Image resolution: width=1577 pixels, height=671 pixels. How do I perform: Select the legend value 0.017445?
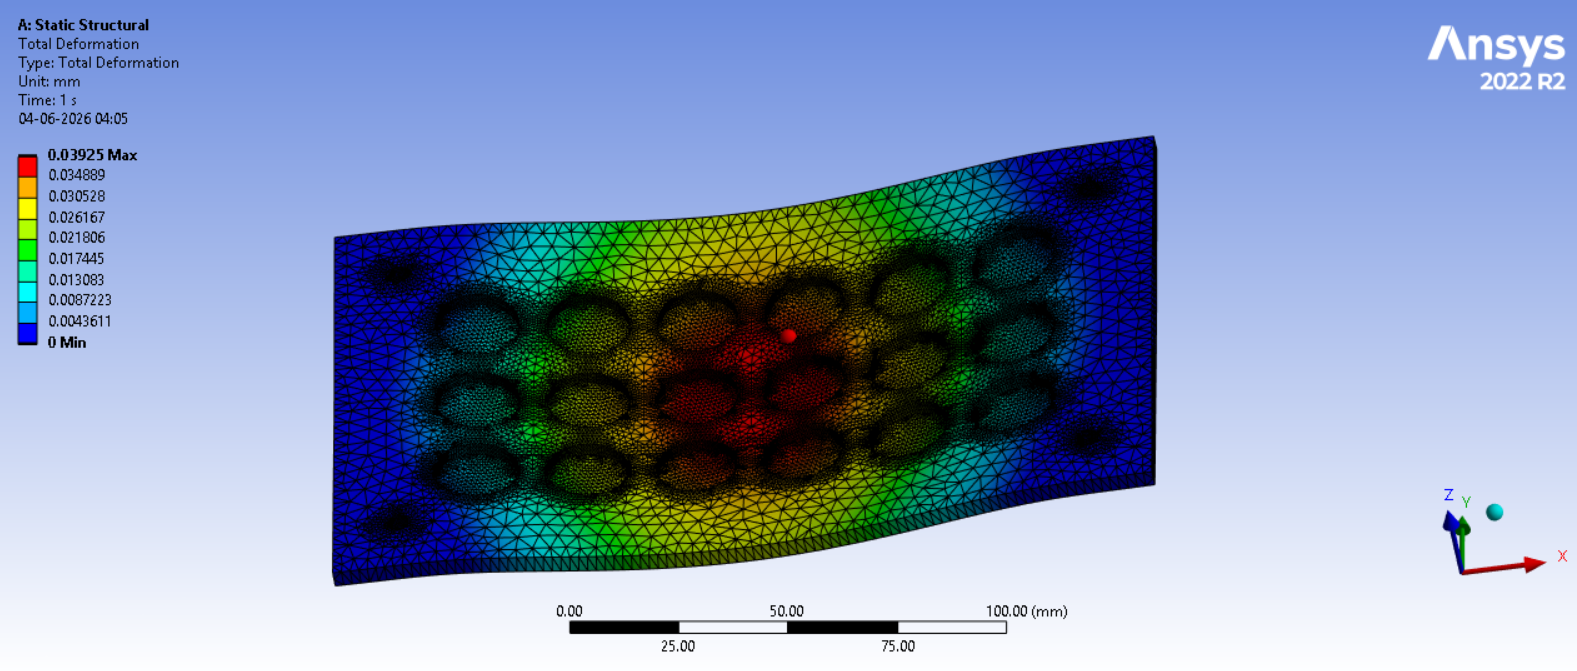76,258
